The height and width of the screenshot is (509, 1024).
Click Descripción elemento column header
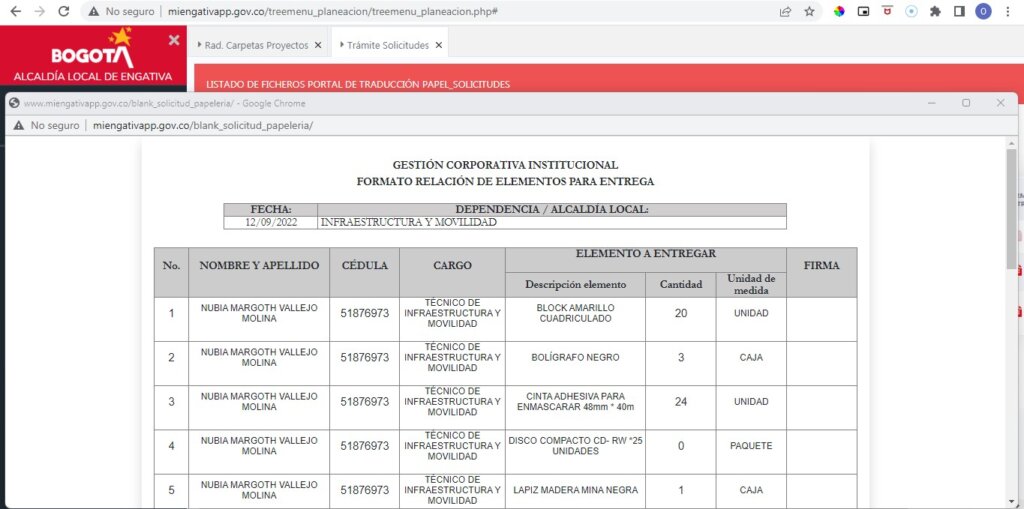point(575,285)
